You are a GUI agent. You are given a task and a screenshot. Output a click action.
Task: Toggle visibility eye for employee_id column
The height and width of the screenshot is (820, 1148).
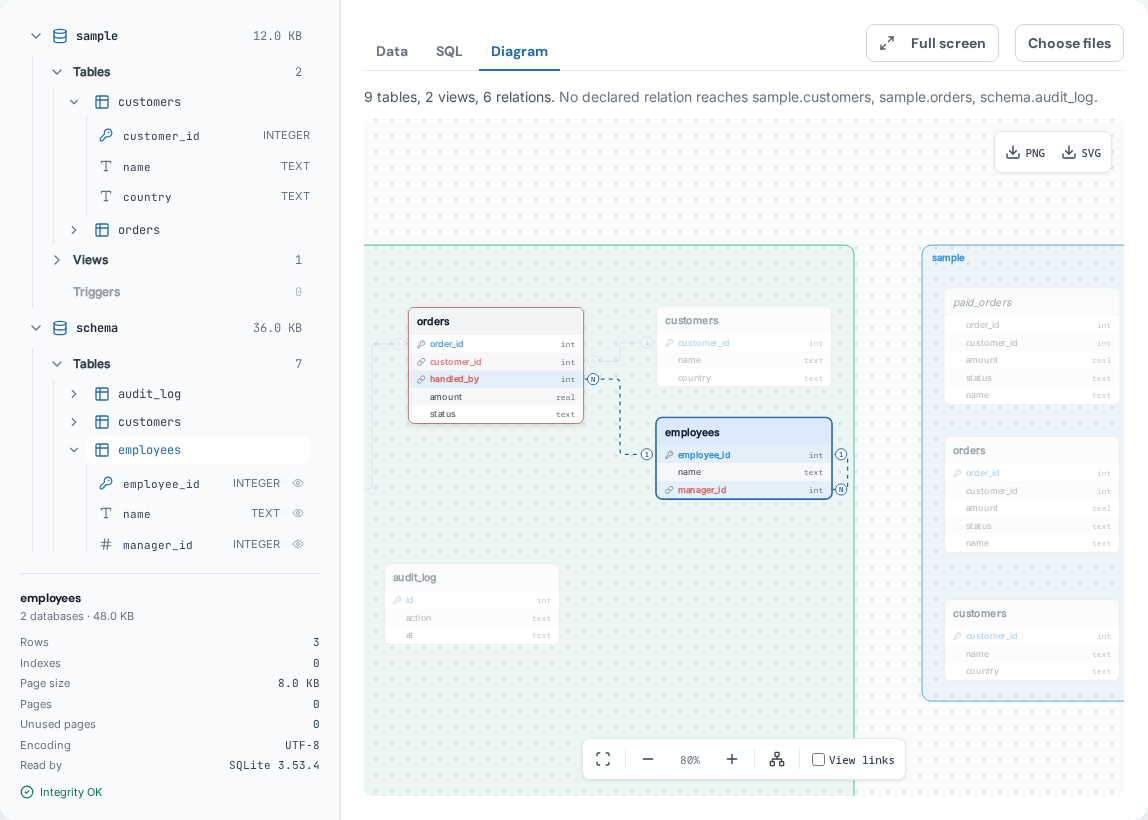(x=298, y=483)
